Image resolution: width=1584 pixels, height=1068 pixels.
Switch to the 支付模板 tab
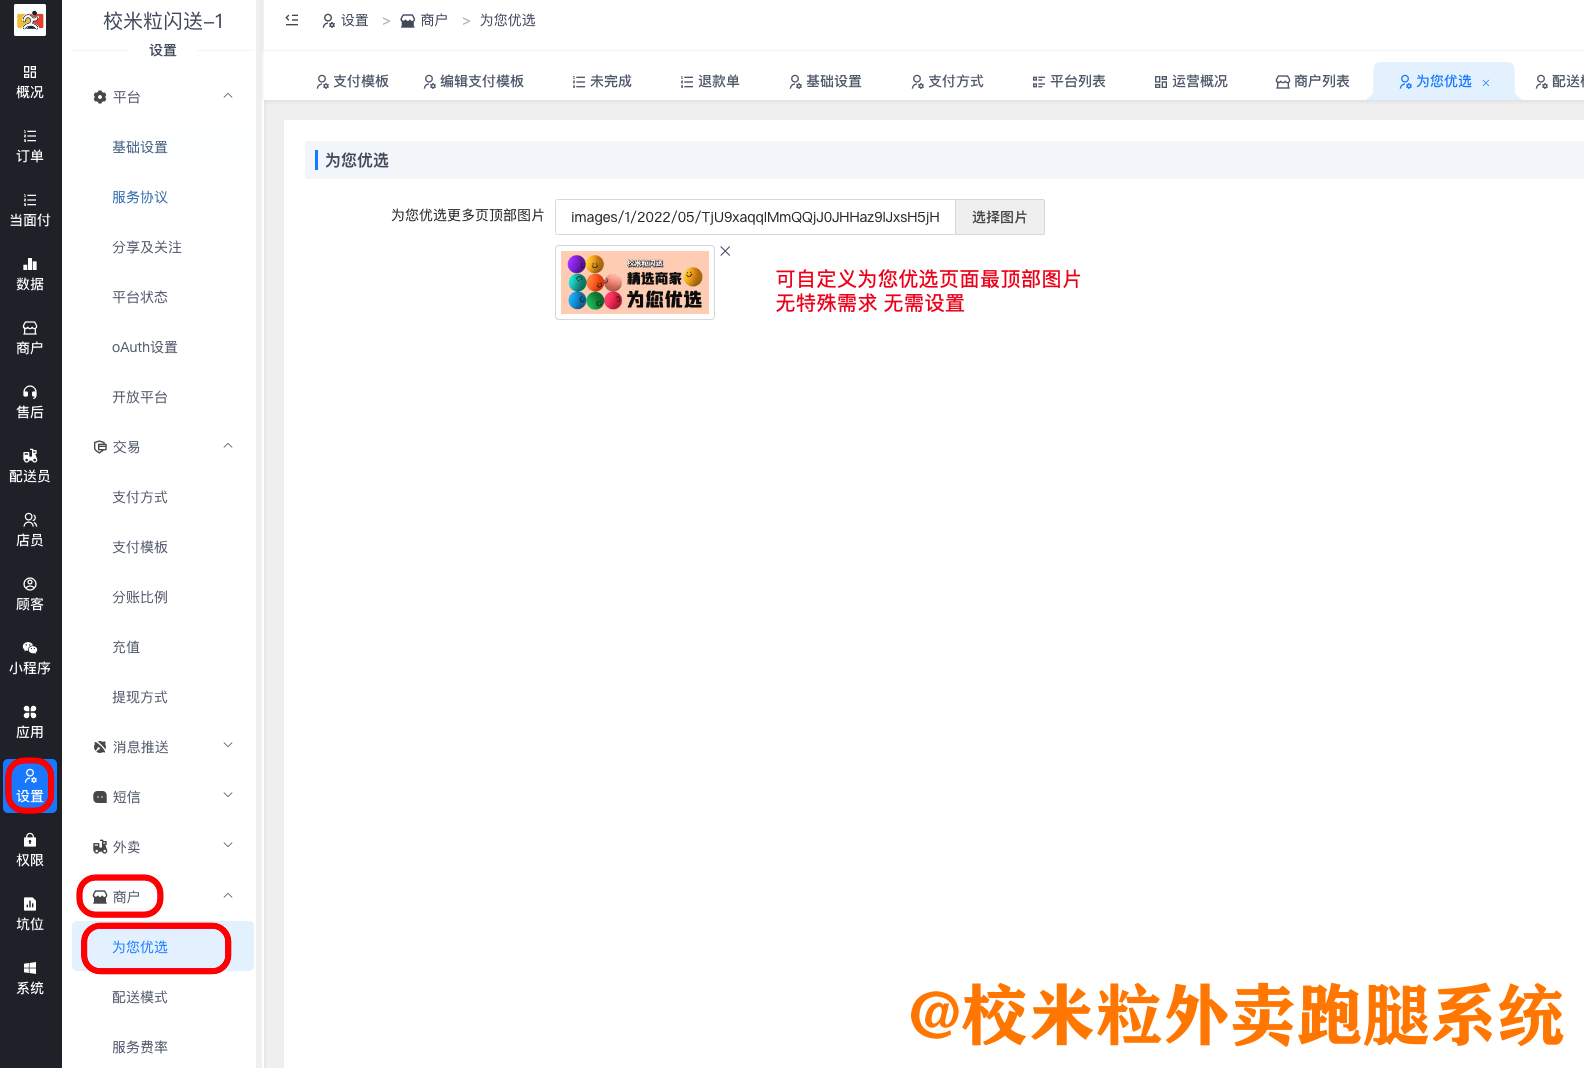(352, 81)
